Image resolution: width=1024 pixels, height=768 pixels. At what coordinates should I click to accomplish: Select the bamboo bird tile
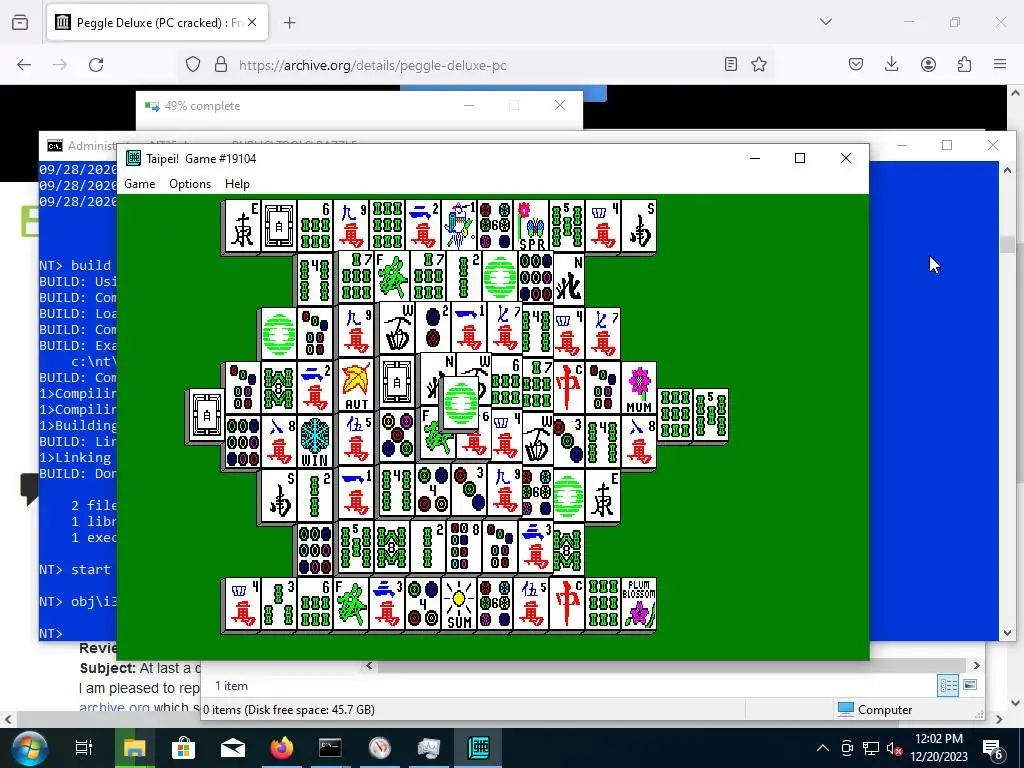point(459,225)
